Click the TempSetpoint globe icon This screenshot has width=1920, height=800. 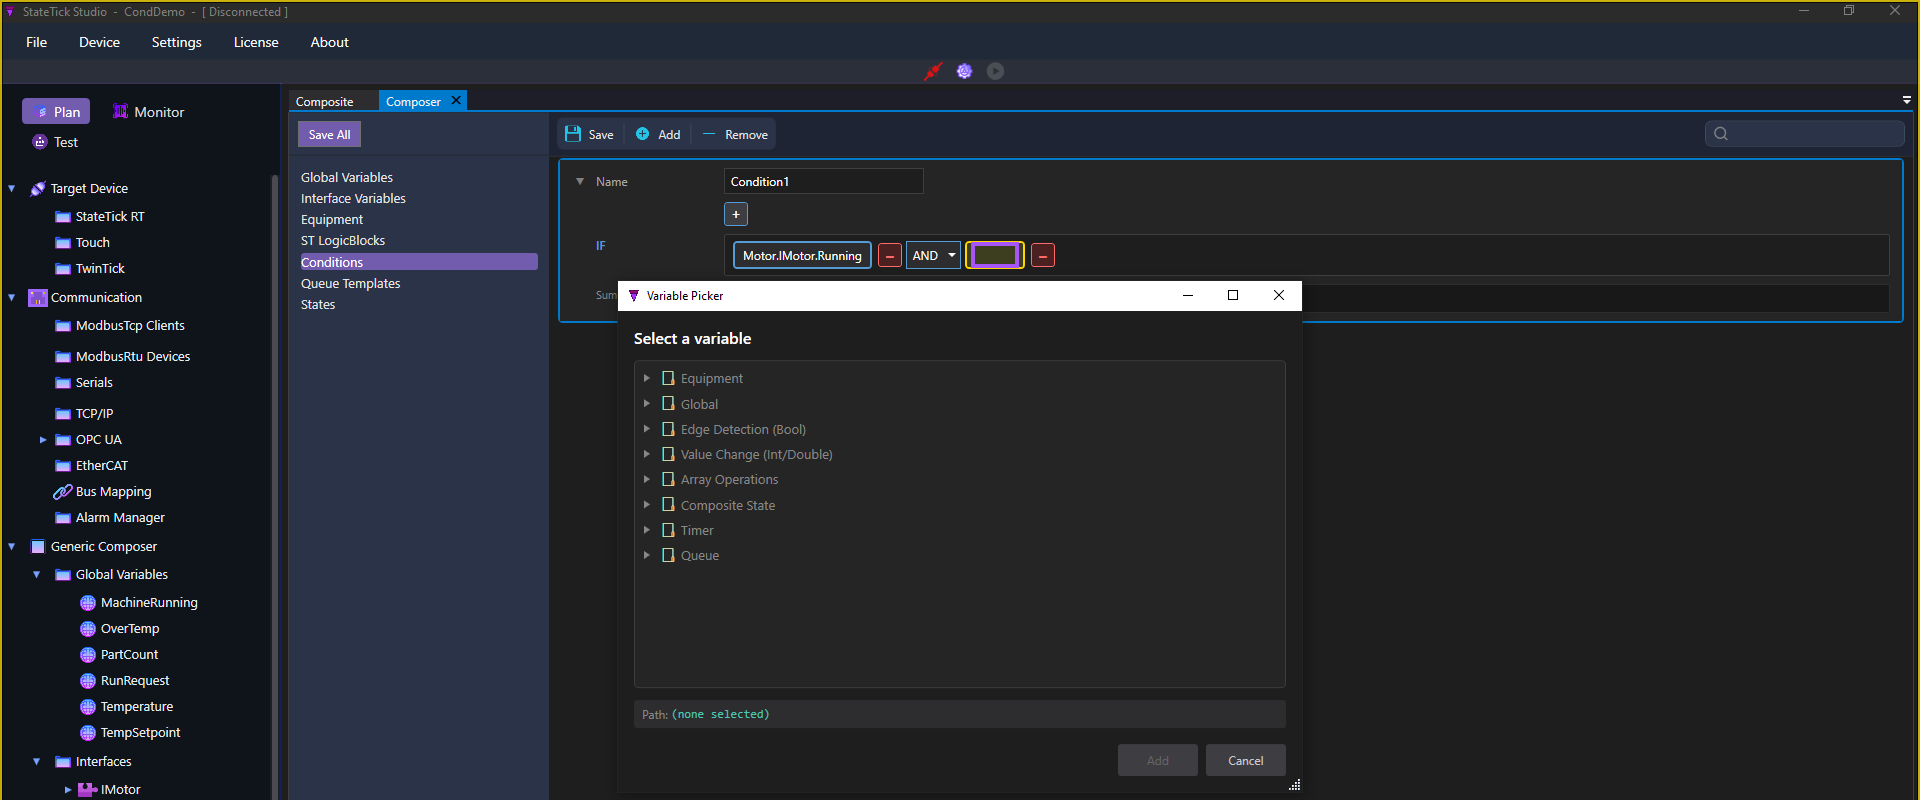click(88, 733)
